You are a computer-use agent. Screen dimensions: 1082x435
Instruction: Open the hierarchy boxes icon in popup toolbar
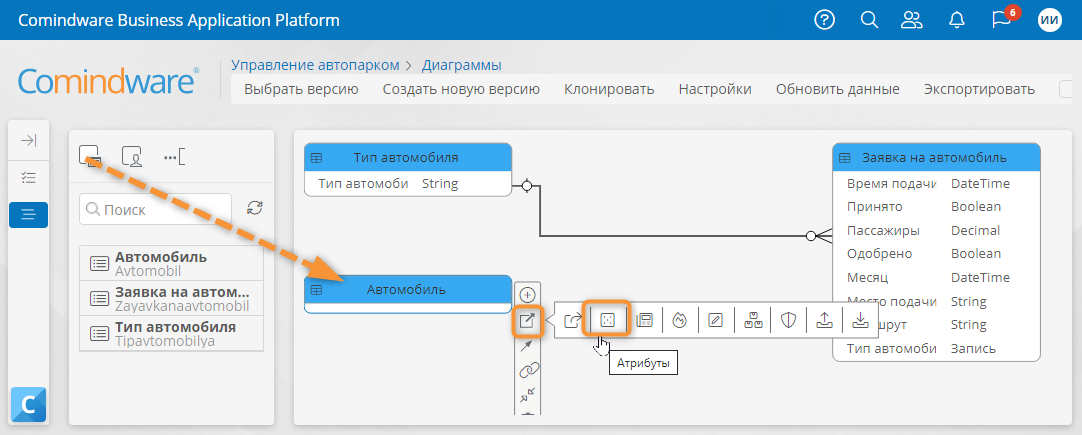[752, 320]
